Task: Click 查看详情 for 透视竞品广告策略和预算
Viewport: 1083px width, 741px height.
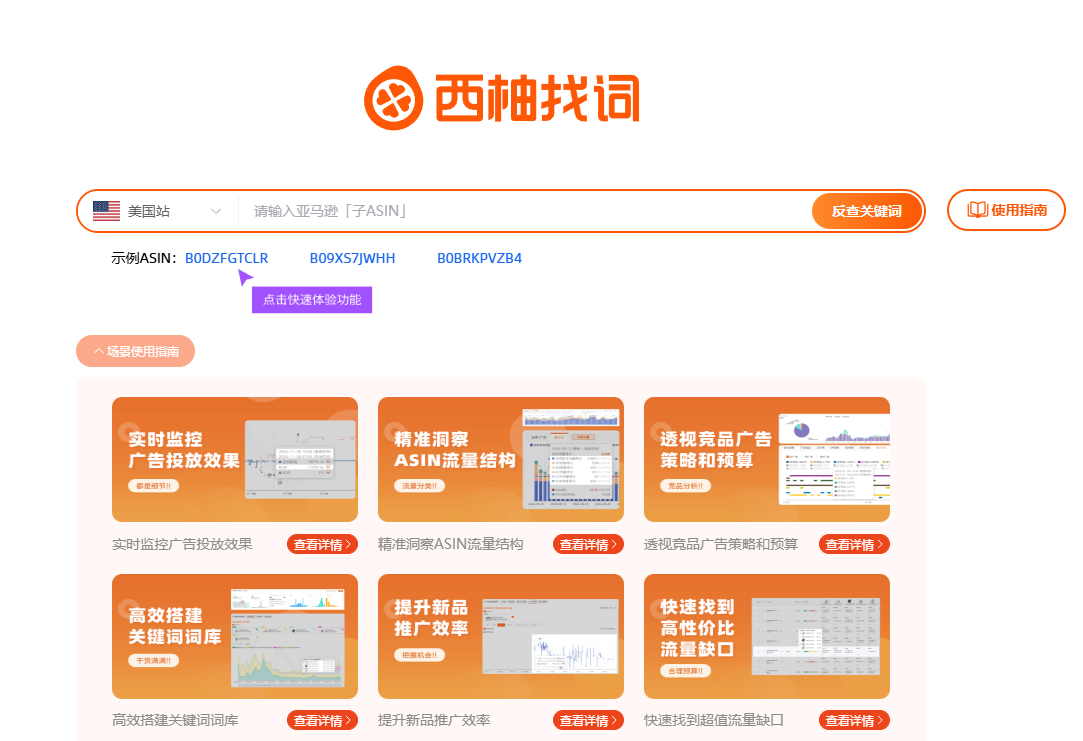Action: click(855, 544)
